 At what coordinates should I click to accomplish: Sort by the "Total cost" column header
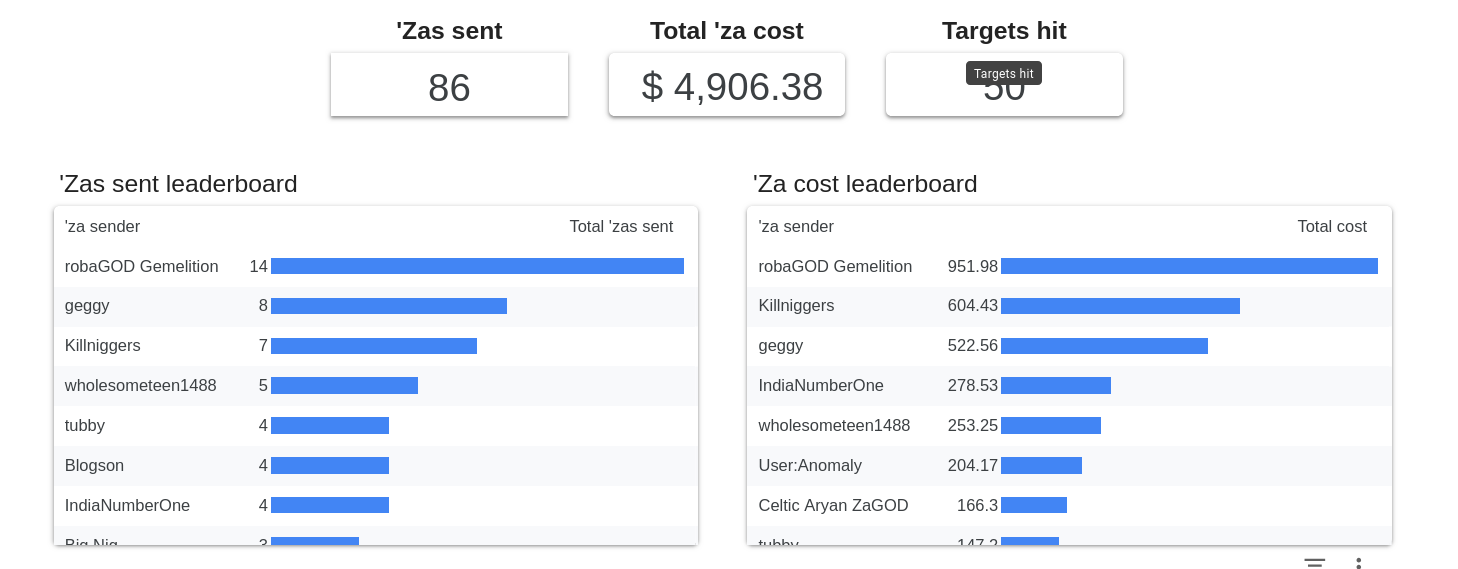tap(1331, 227)
